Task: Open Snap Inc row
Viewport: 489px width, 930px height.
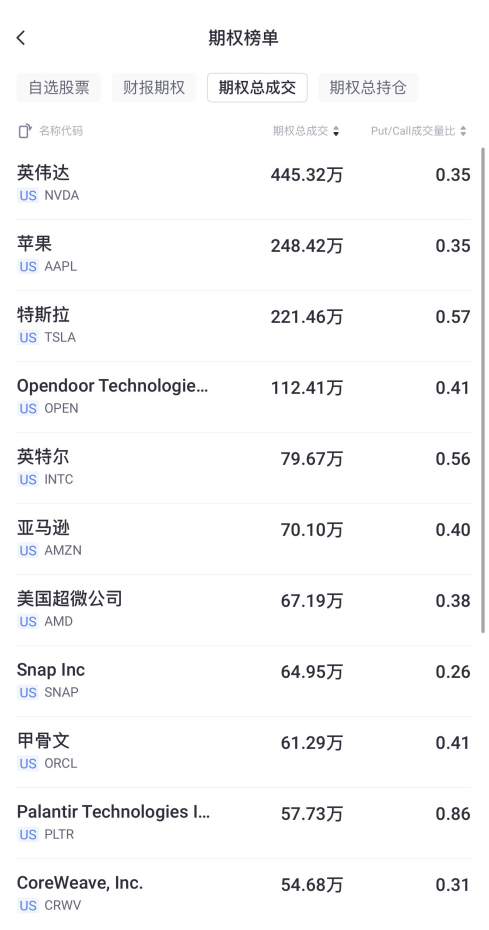Action: coord(244,681)
